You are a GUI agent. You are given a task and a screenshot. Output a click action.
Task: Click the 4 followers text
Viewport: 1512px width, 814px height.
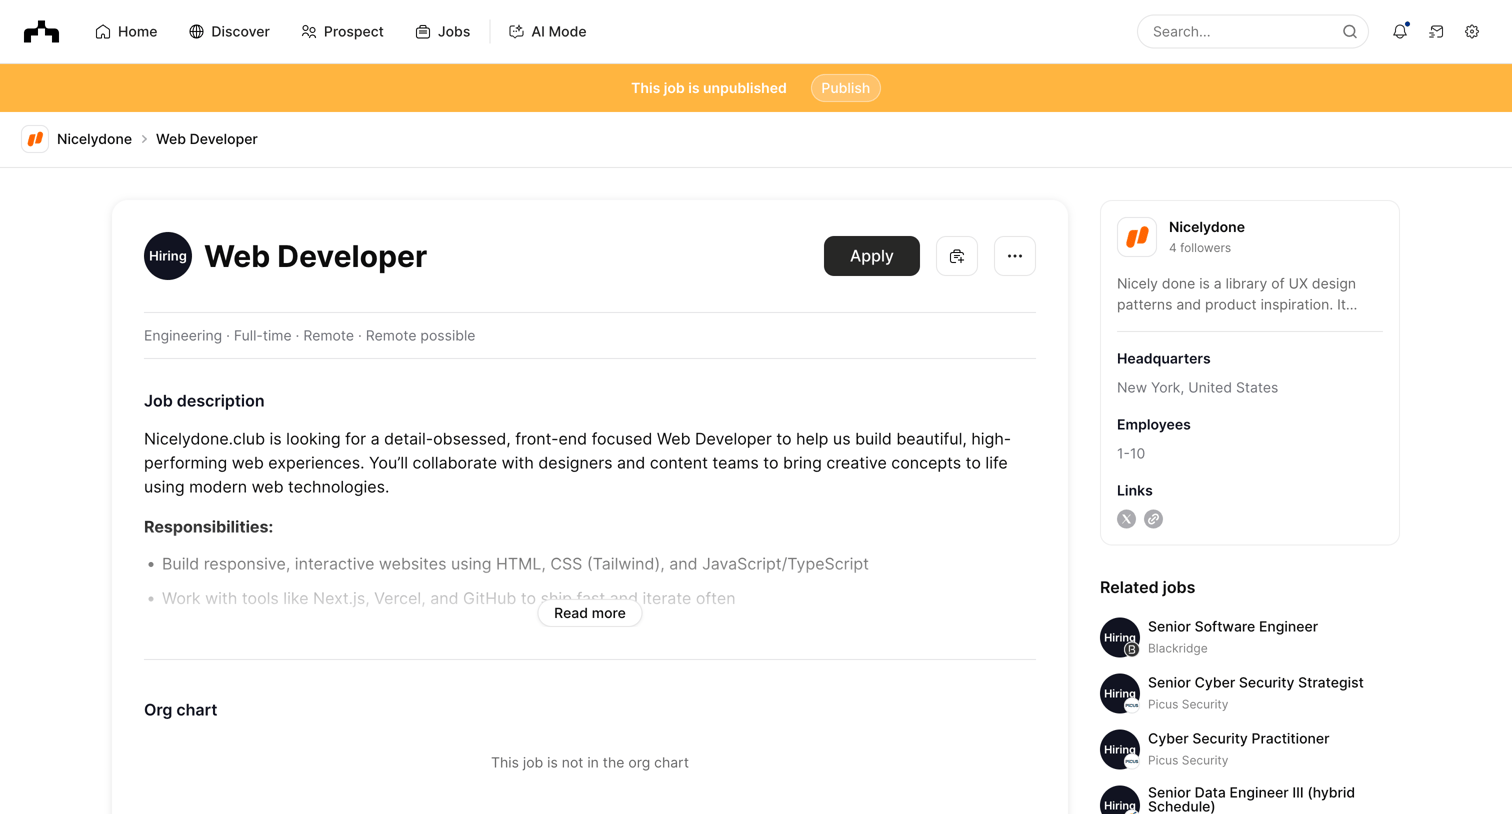[x=1200, y=248]
